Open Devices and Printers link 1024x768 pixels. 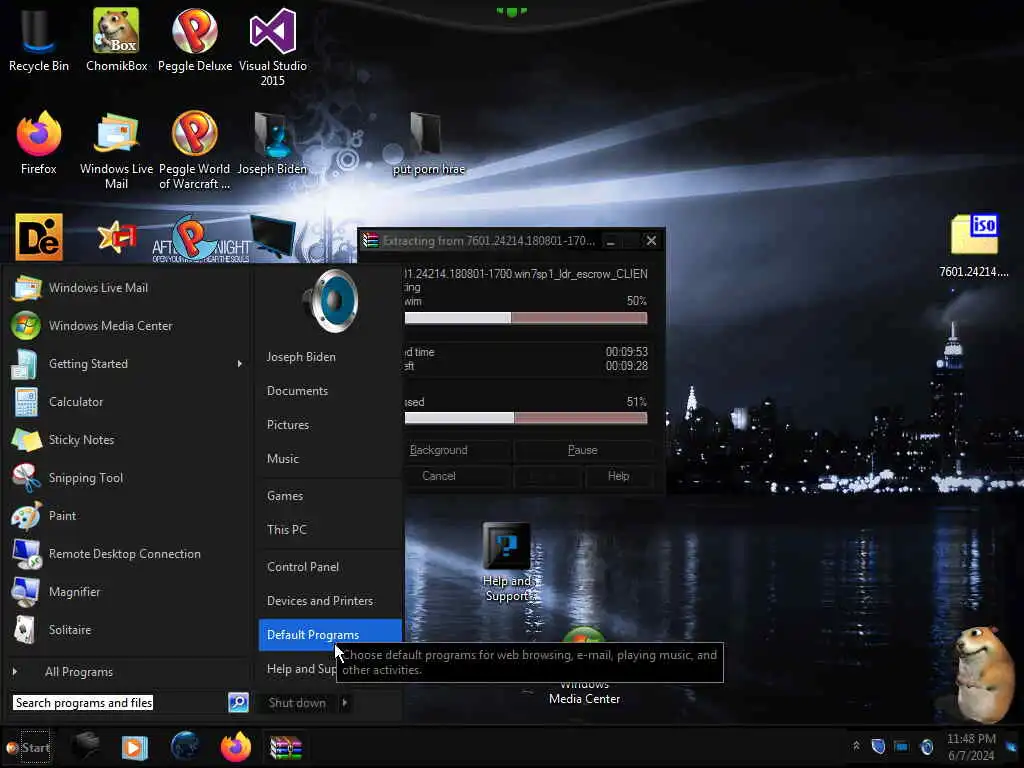click(330, 601)
